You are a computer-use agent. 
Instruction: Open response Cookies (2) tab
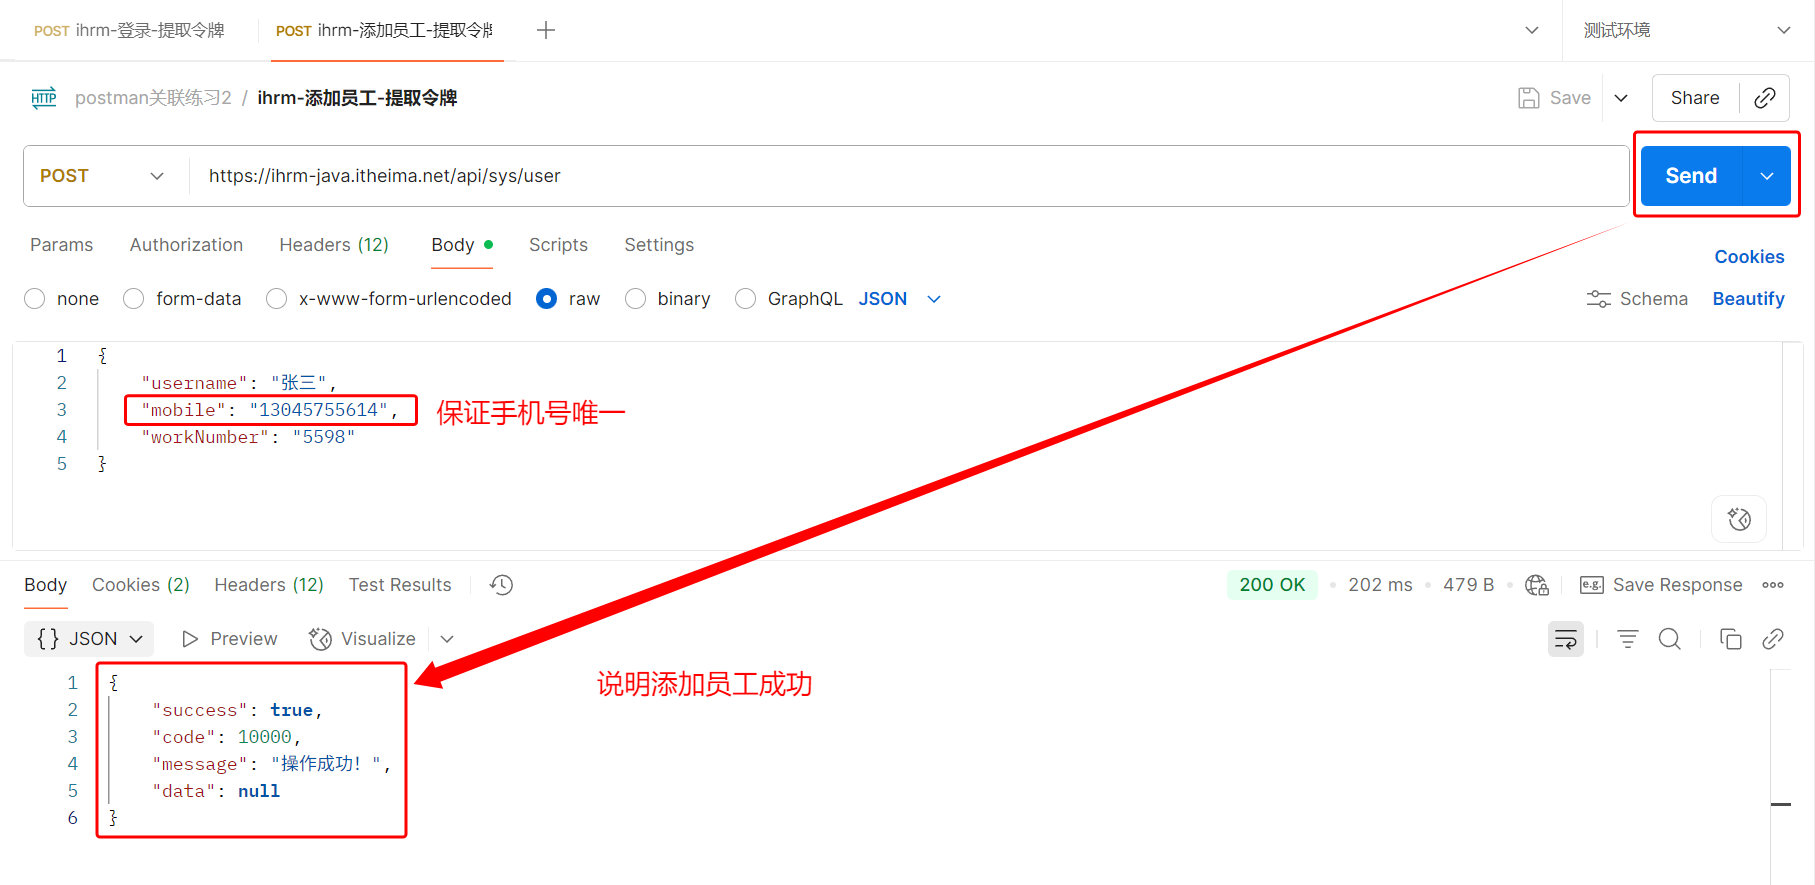point(141,585)
